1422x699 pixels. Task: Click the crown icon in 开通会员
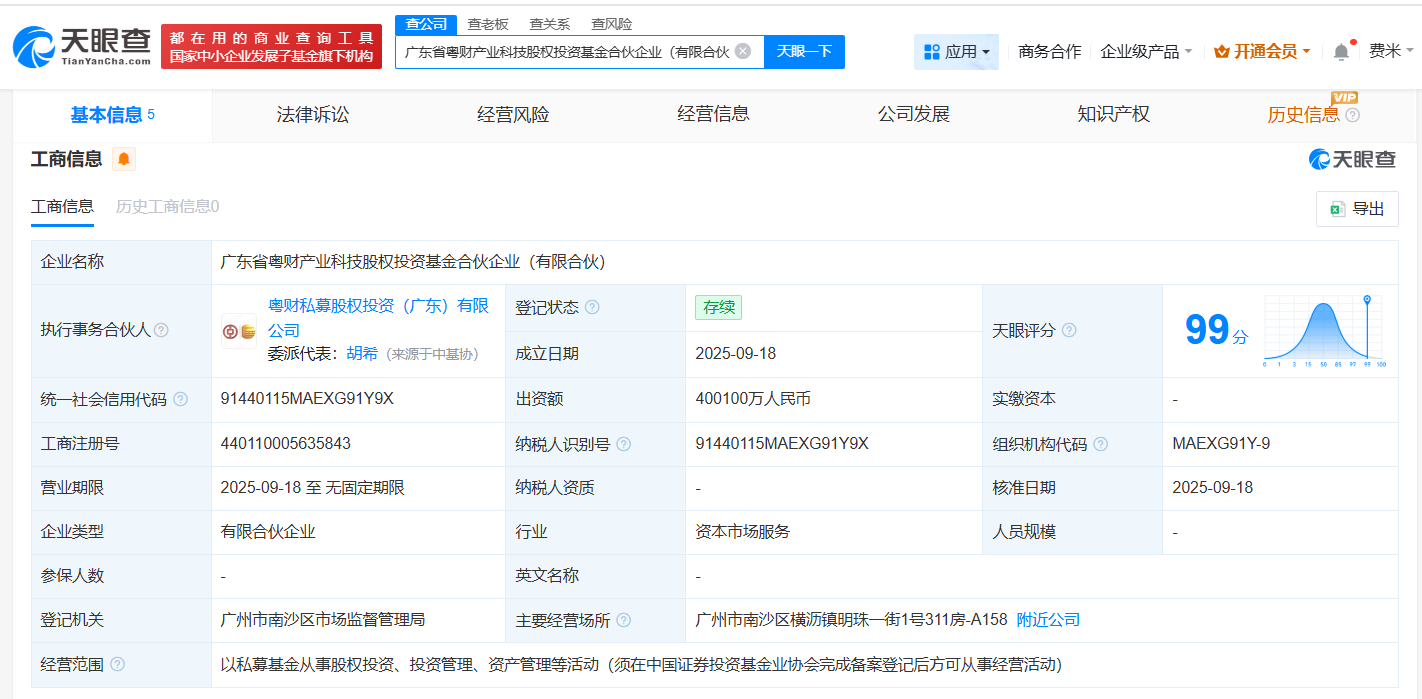[1219, 48]
